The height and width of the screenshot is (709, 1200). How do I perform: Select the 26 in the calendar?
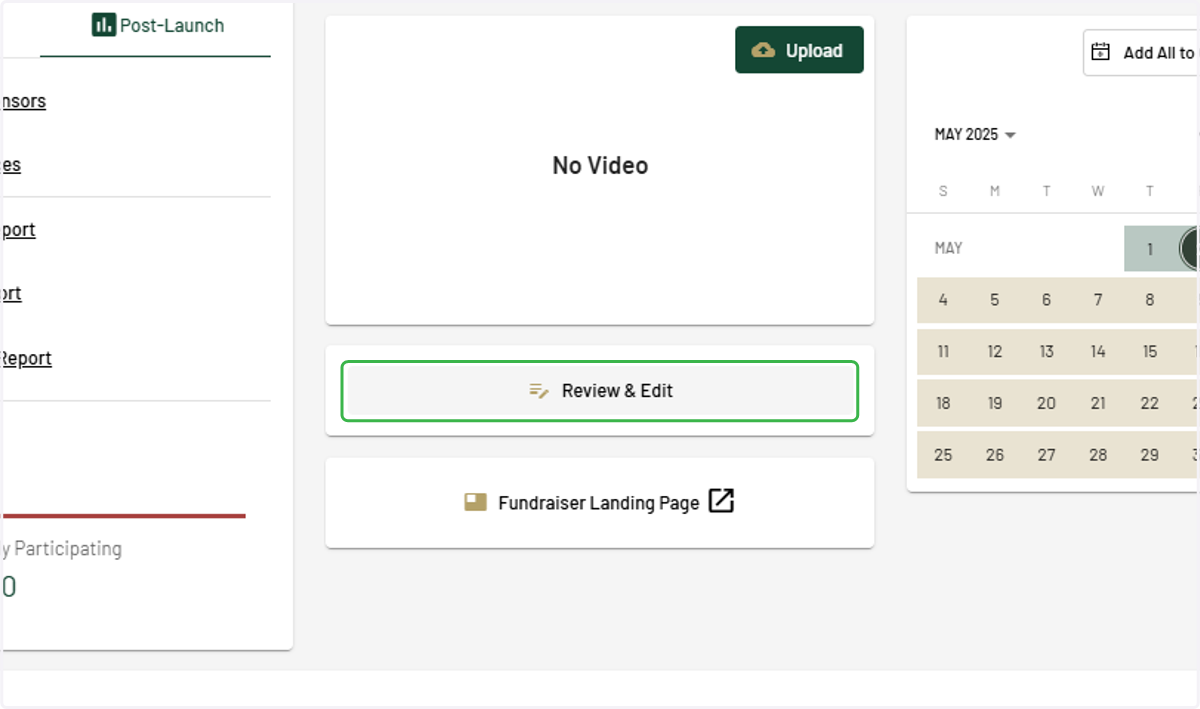995,455
